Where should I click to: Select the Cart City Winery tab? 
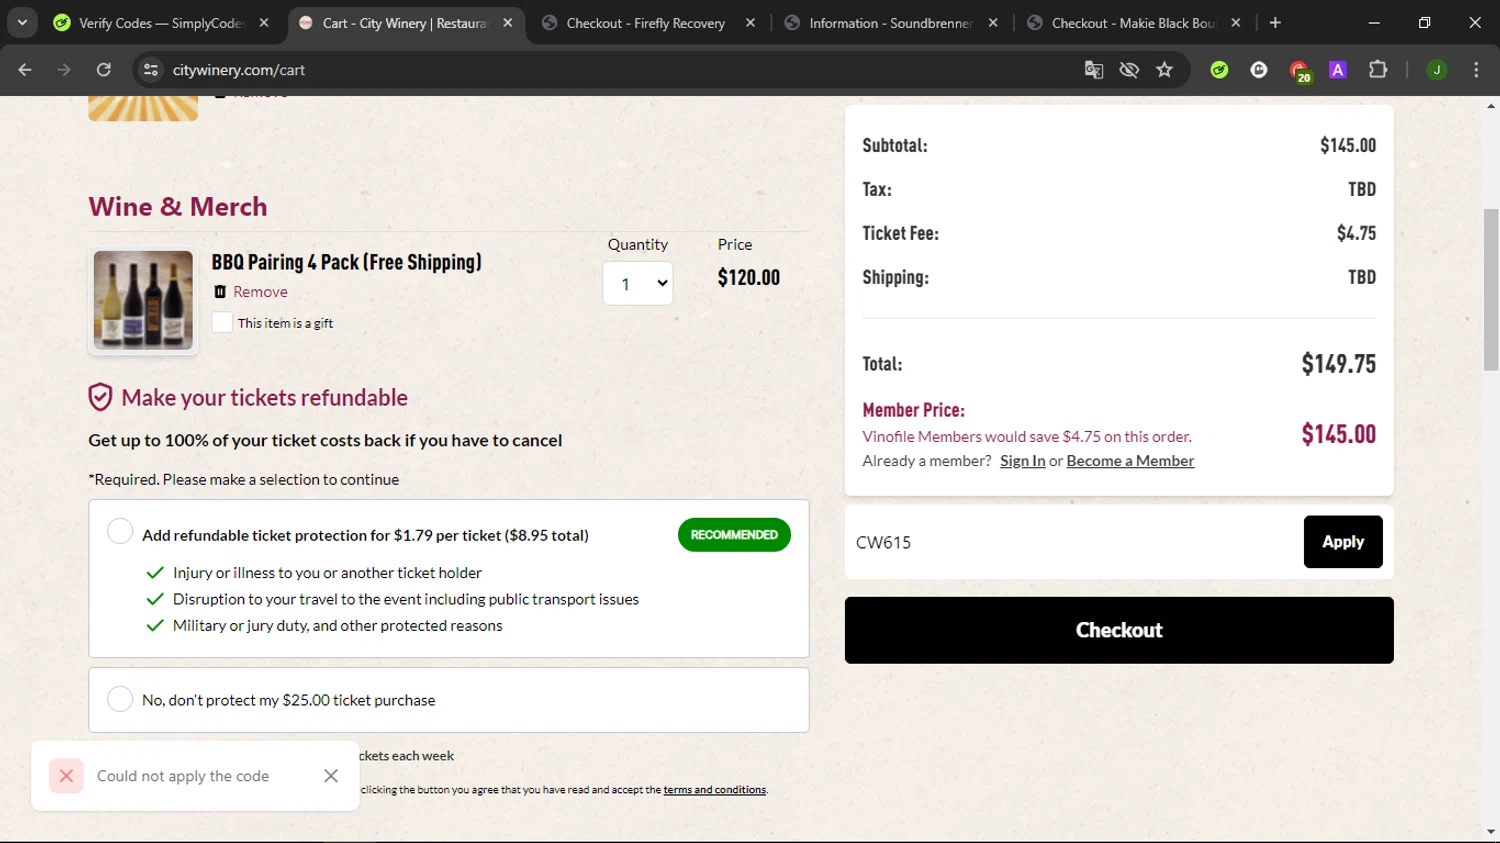coord(403,23)
